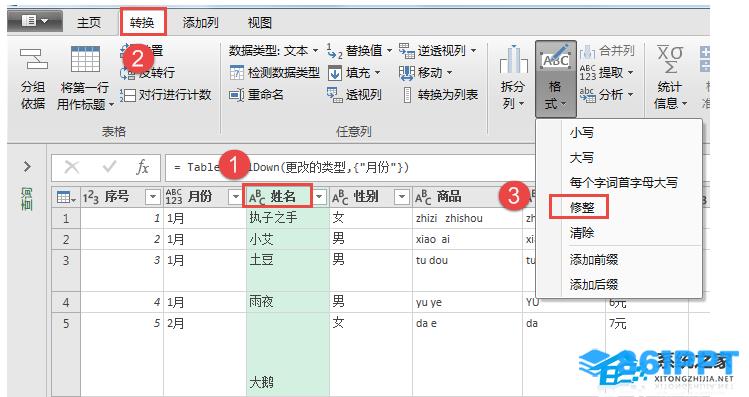Click 填充 down-arrow icon
The height and width of the screenshot is (397, 749).
point(335,73)
